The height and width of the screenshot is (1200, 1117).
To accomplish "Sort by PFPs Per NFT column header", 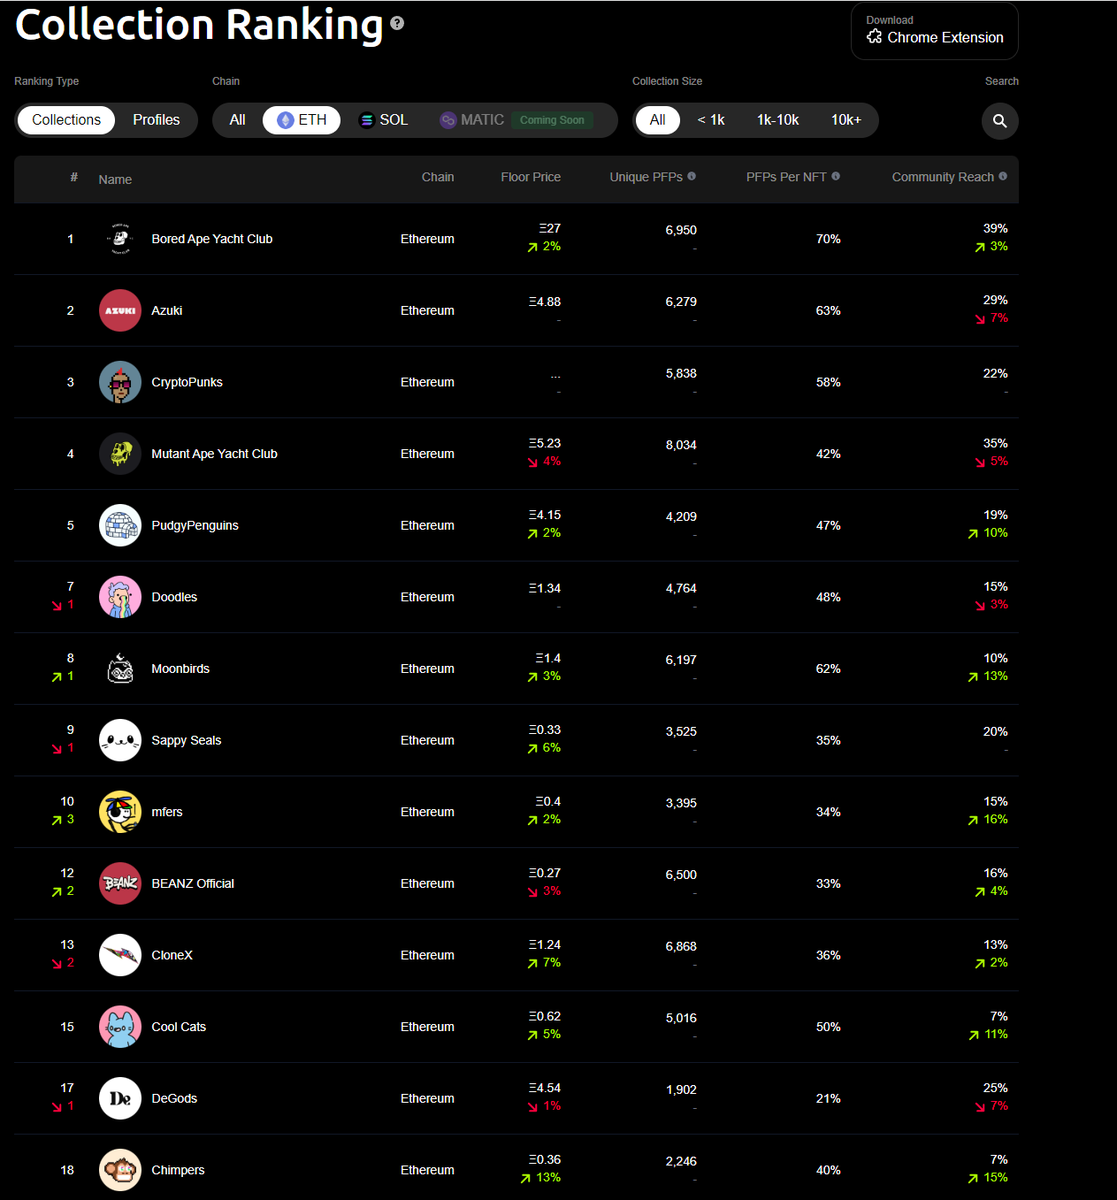I will pyautogui.click(x=786, y=177).
